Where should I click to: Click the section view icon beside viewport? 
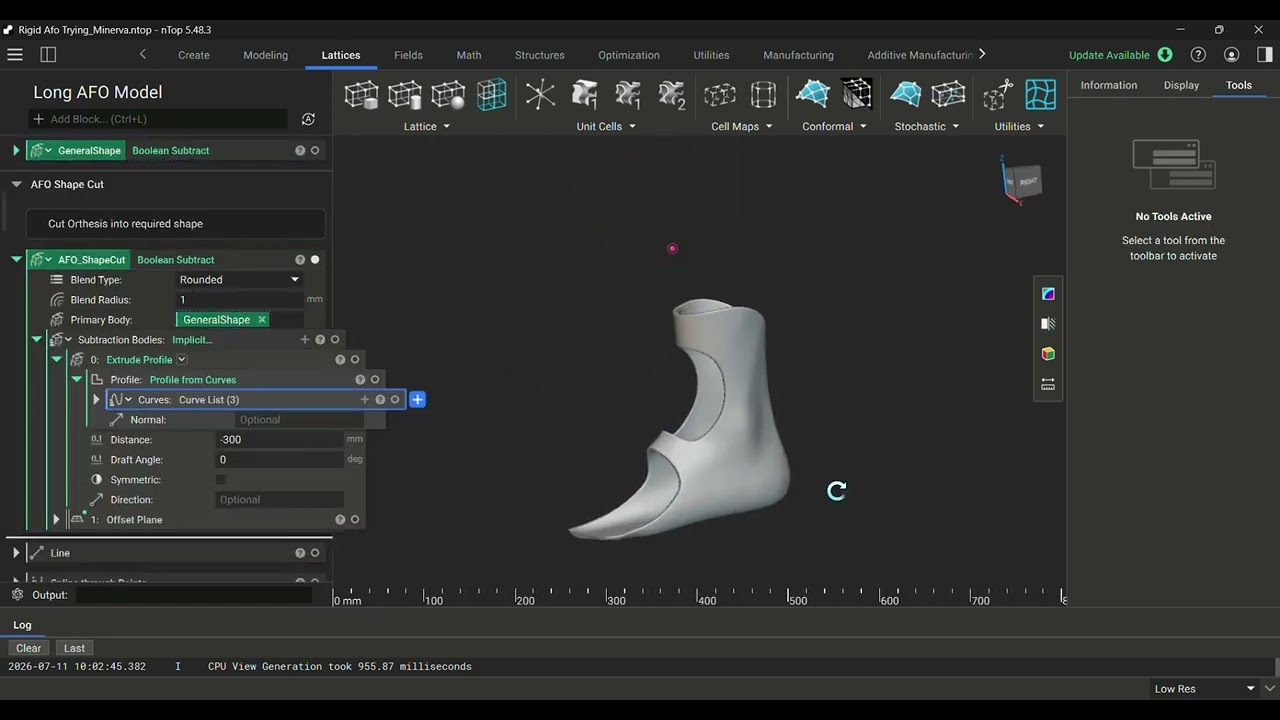1048,324
